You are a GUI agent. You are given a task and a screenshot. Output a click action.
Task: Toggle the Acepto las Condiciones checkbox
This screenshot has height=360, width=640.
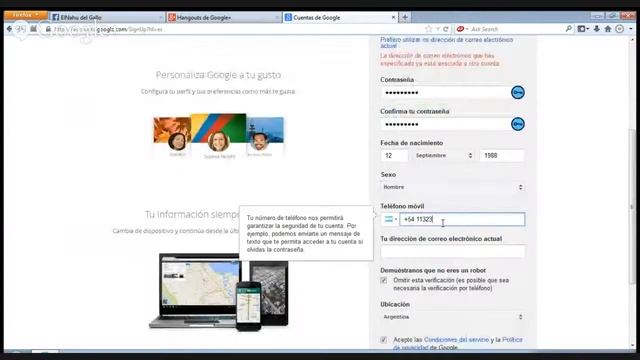pos(384,340)
